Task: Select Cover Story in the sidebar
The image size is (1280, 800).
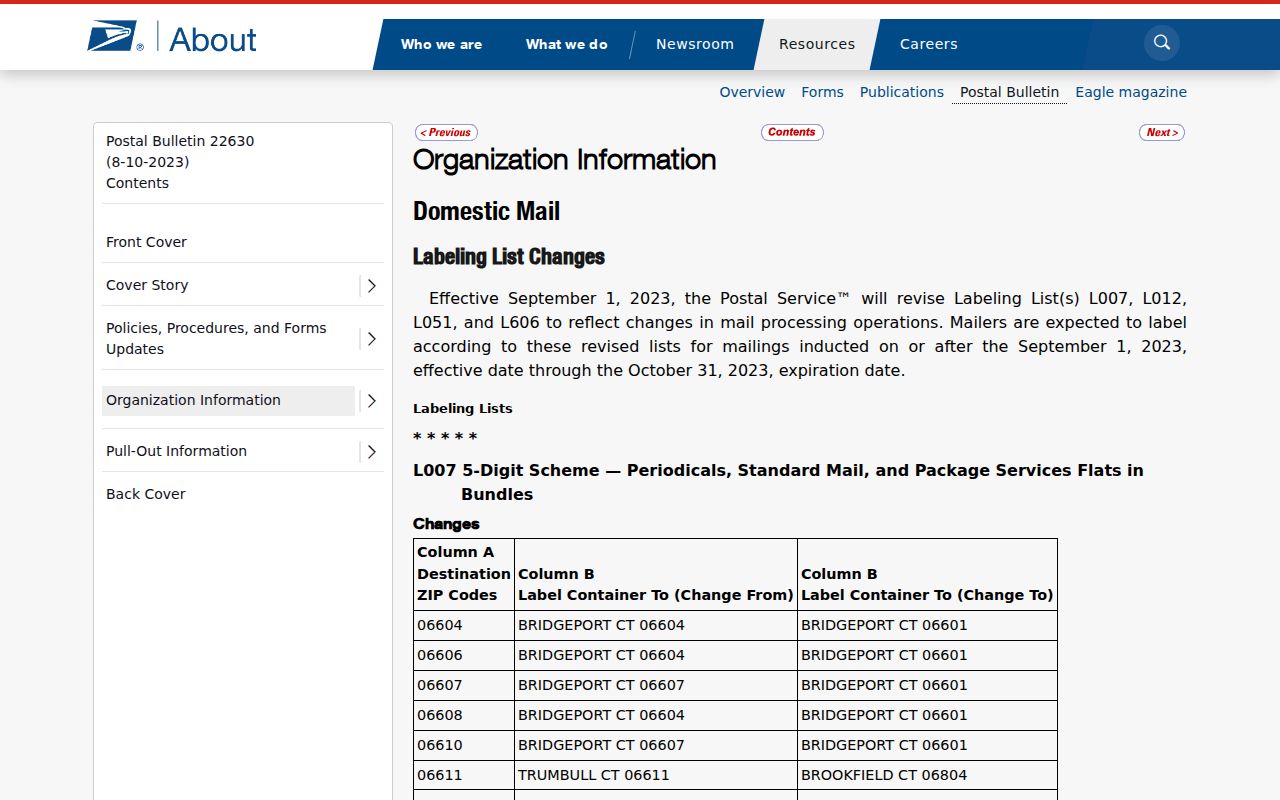Action: pos(147,285)
